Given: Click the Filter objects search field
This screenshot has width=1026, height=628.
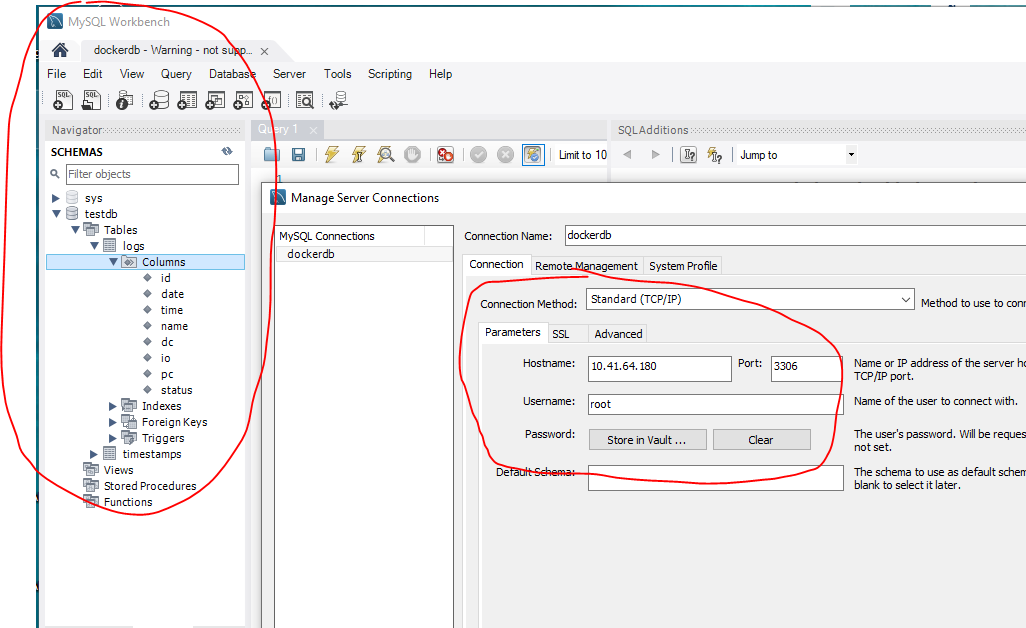Looking at the screenshot, I should (x=152, y=174).
